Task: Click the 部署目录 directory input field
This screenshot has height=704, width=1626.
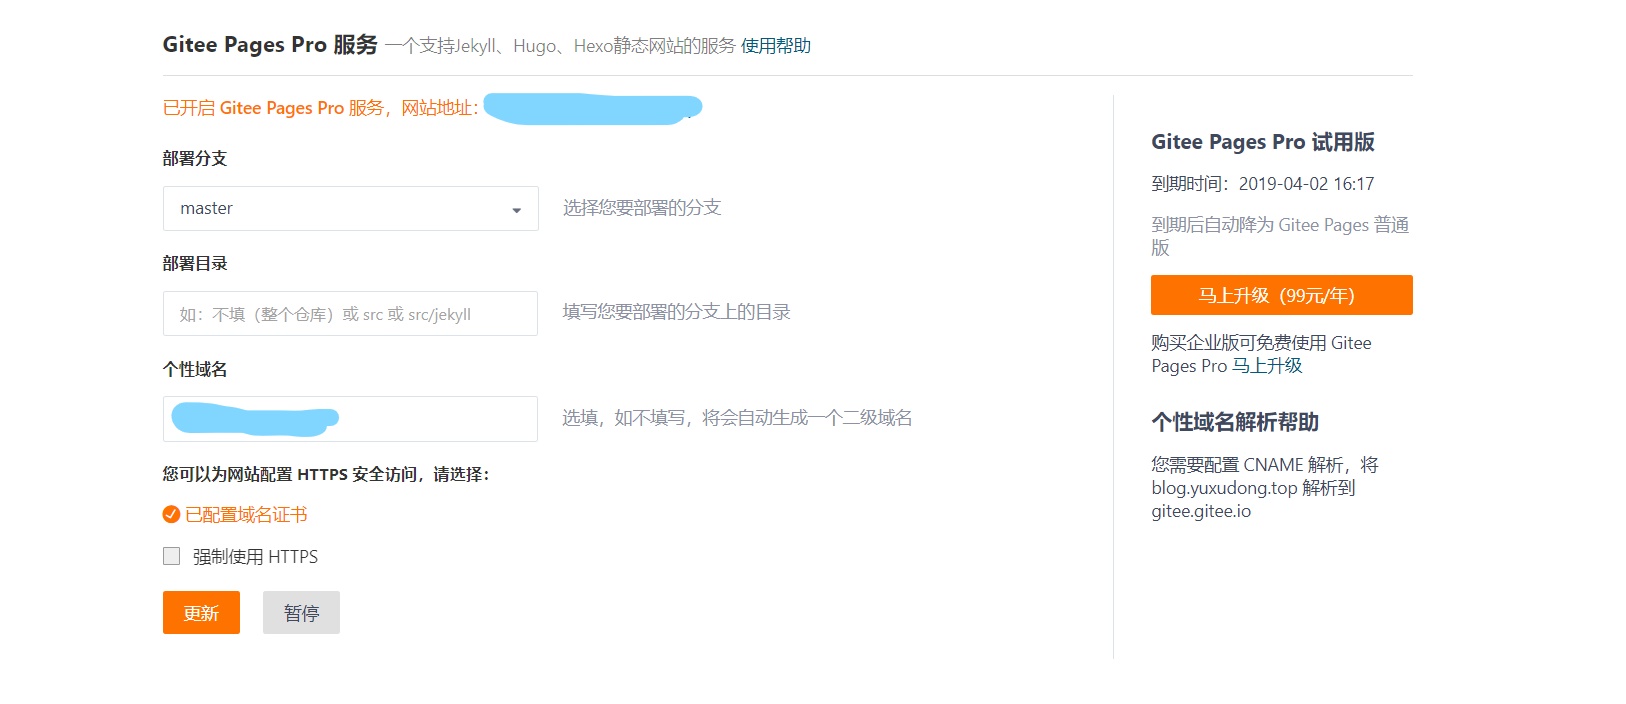Action: pyautogui.click(x=350, y=314)
